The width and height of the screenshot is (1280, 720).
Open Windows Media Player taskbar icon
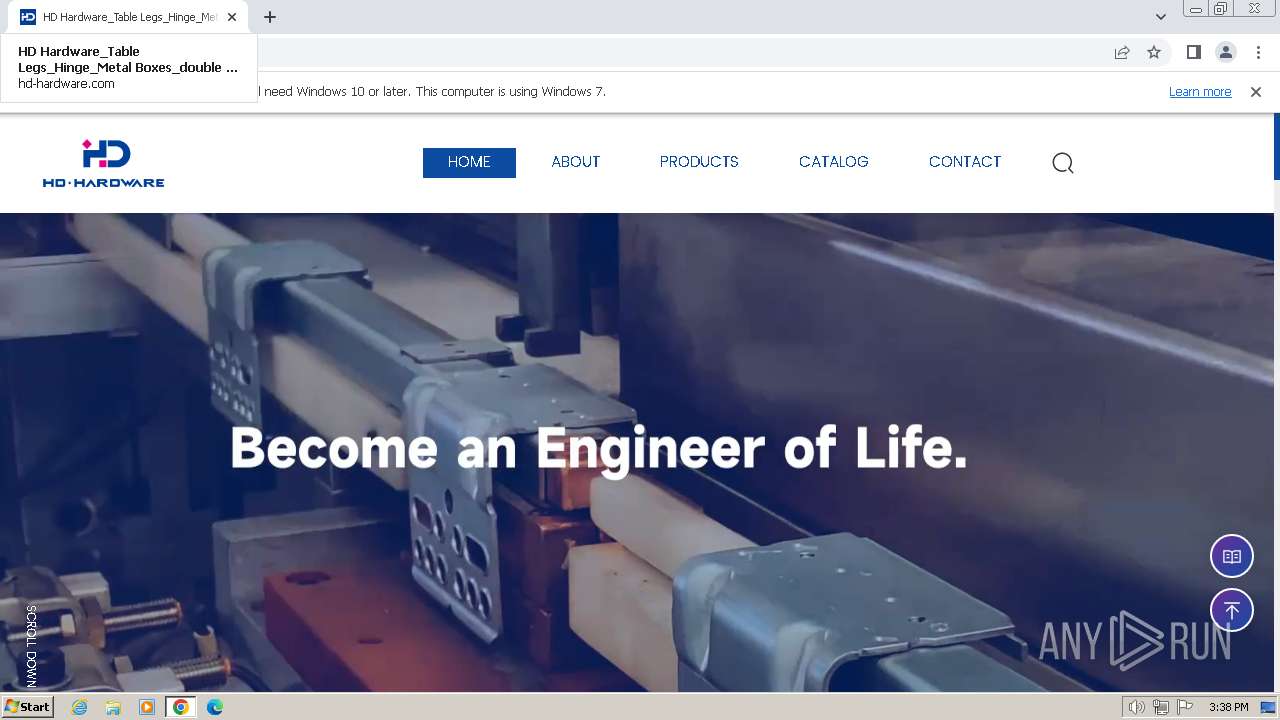[147, 707]
